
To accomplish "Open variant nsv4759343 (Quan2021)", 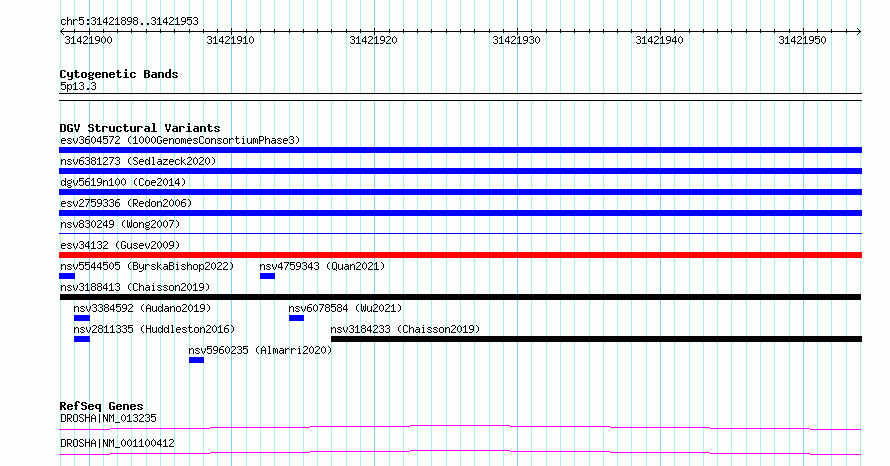I will coord(322,266).
